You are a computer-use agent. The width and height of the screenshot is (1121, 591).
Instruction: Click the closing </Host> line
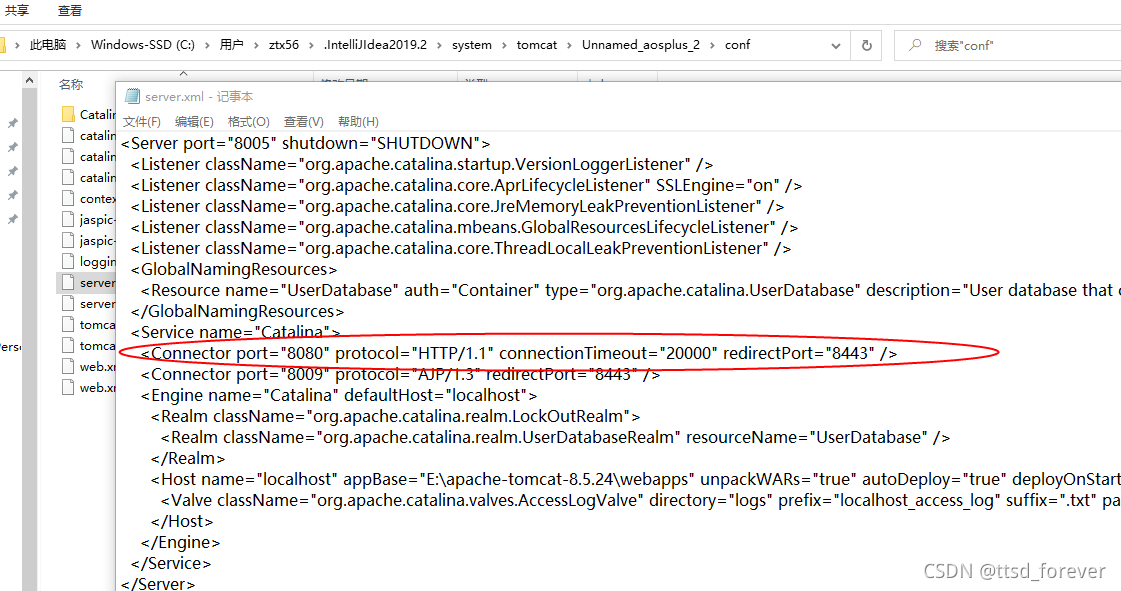[x=182, y=521]
